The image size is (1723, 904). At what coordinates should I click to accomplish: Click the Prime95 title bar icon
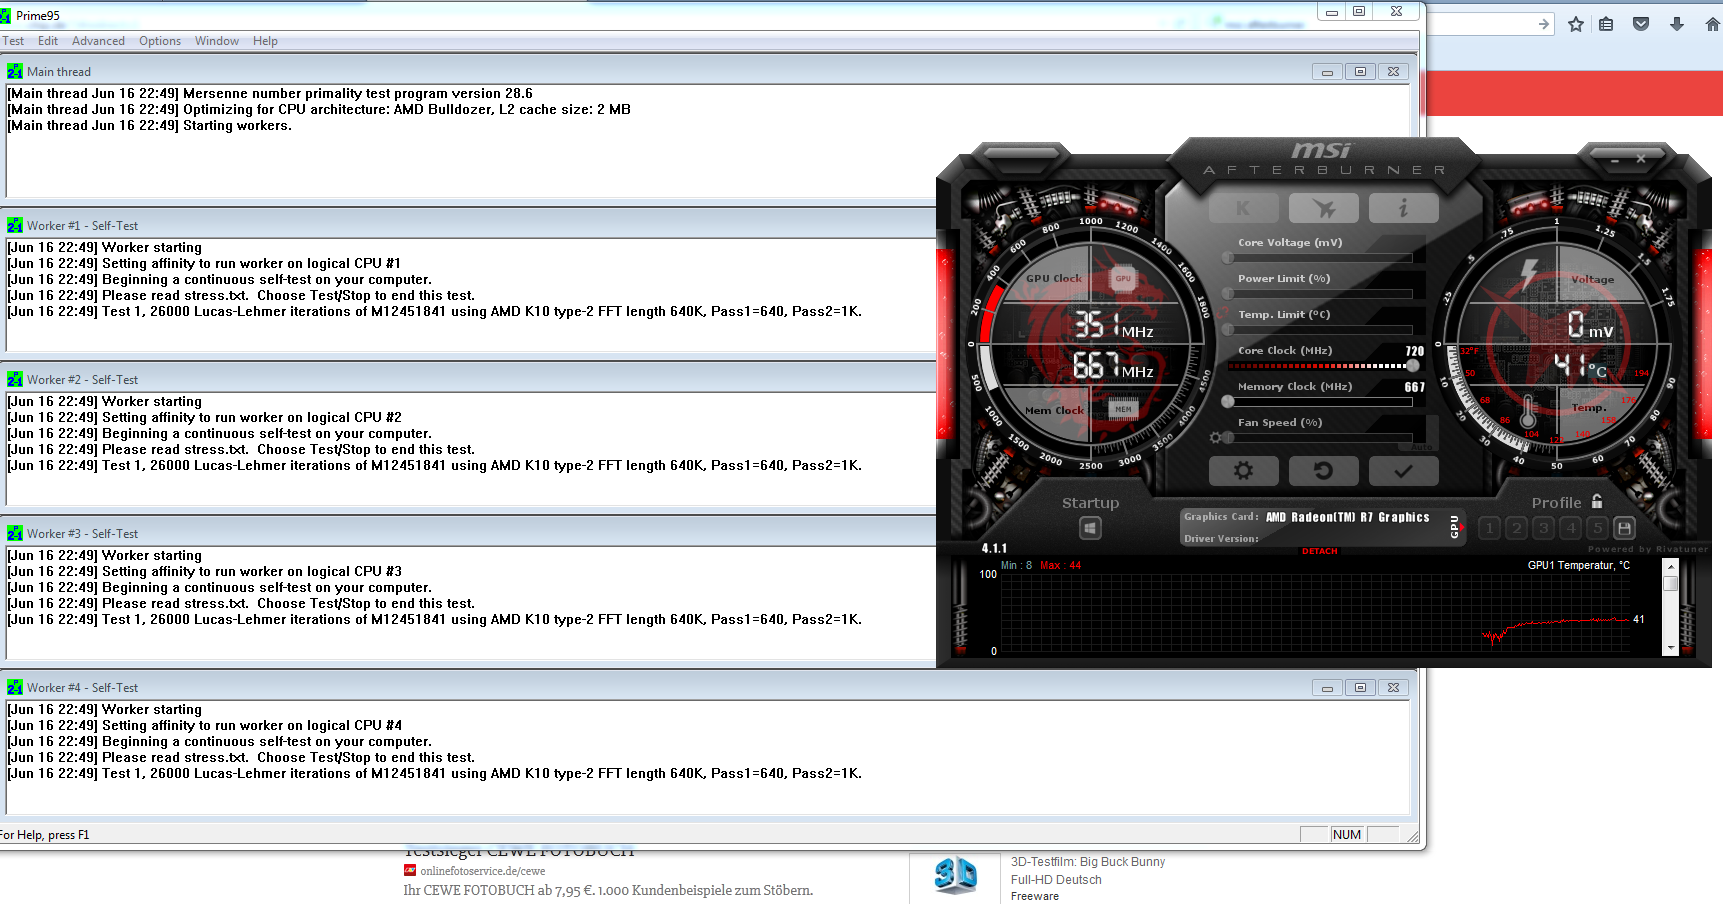click(6, 15)
